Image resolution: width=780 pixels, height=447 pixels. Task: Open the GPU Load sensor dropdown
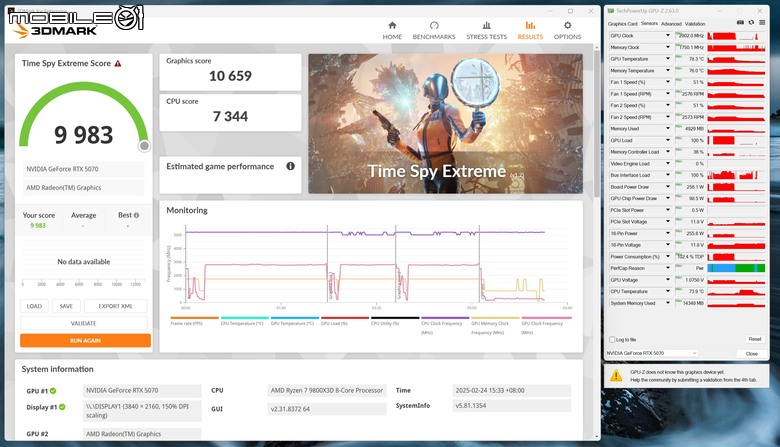pos(668,140)
